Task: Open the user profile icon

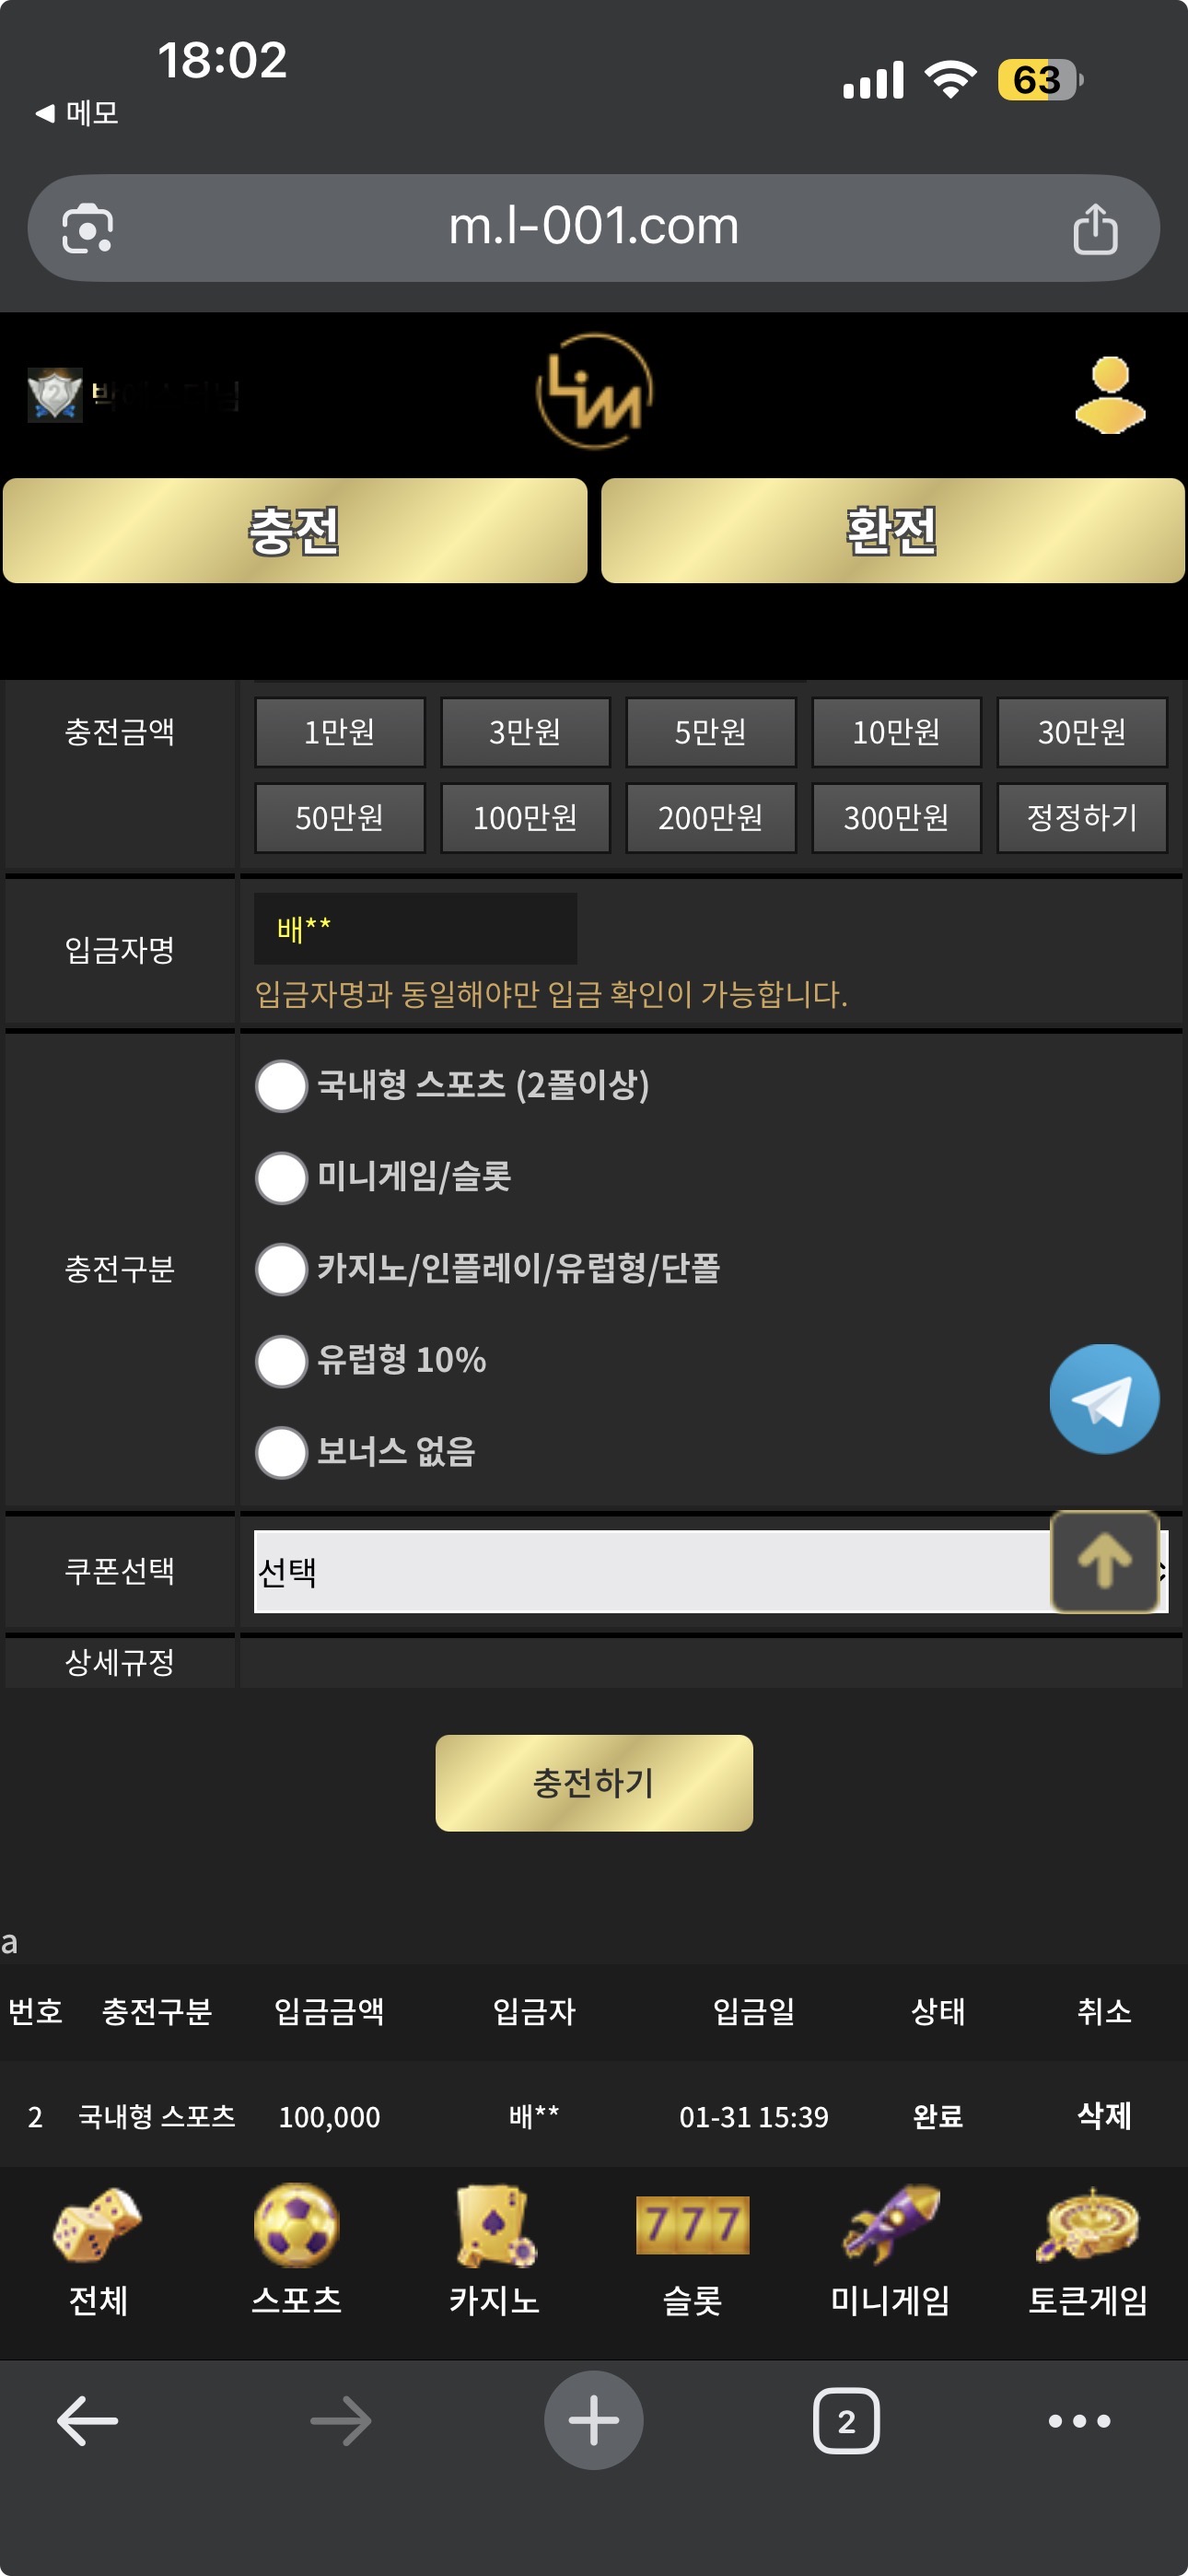Action: [1109, 394]
